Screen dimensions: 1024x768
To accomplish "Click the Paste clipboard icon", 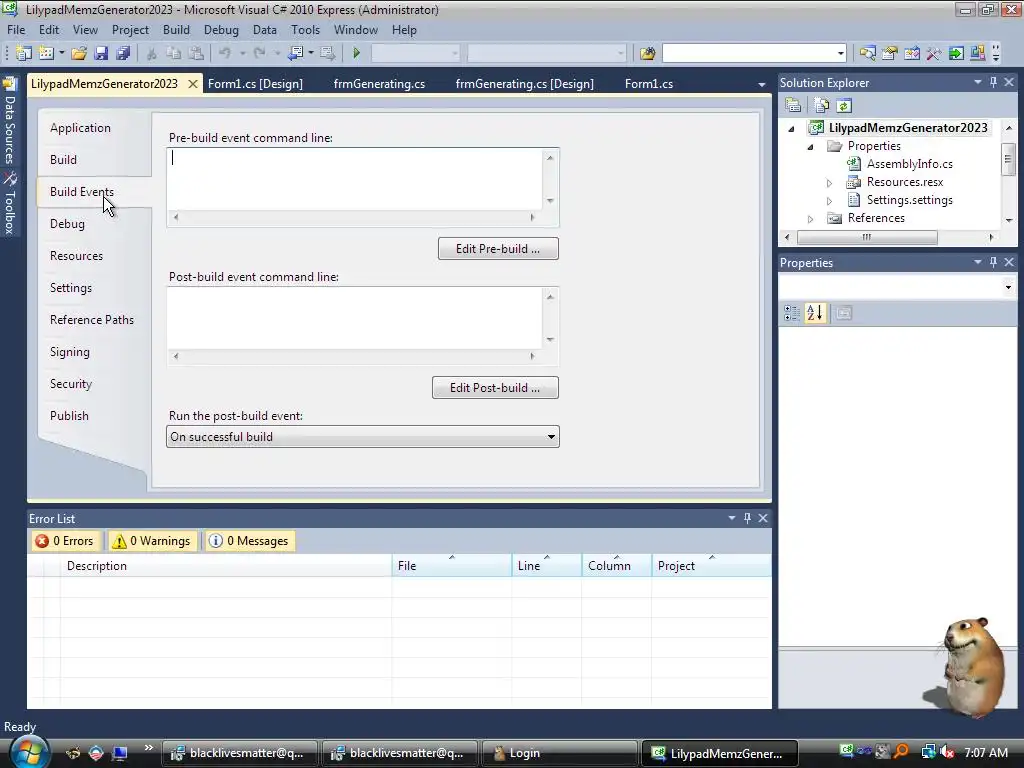I will 196,53.
